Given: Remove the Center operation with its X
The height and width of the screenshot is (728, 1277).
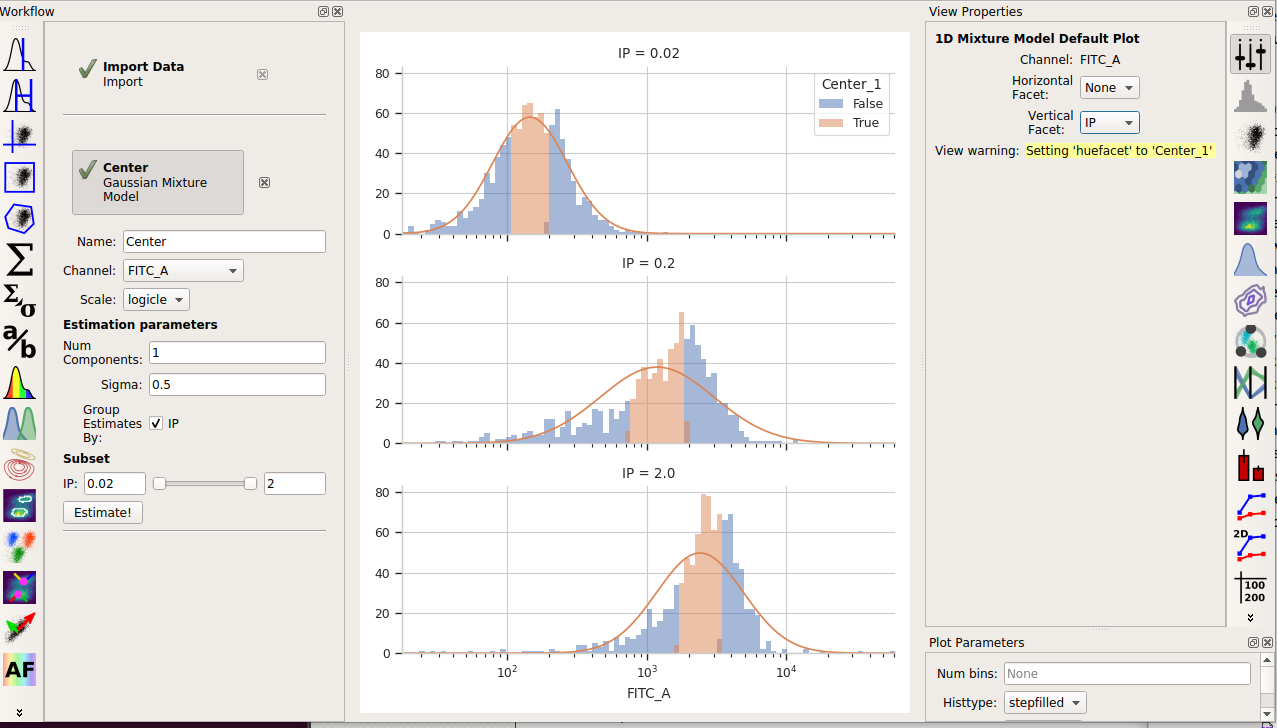Looking at the screenshot, I should coord(264,183).
